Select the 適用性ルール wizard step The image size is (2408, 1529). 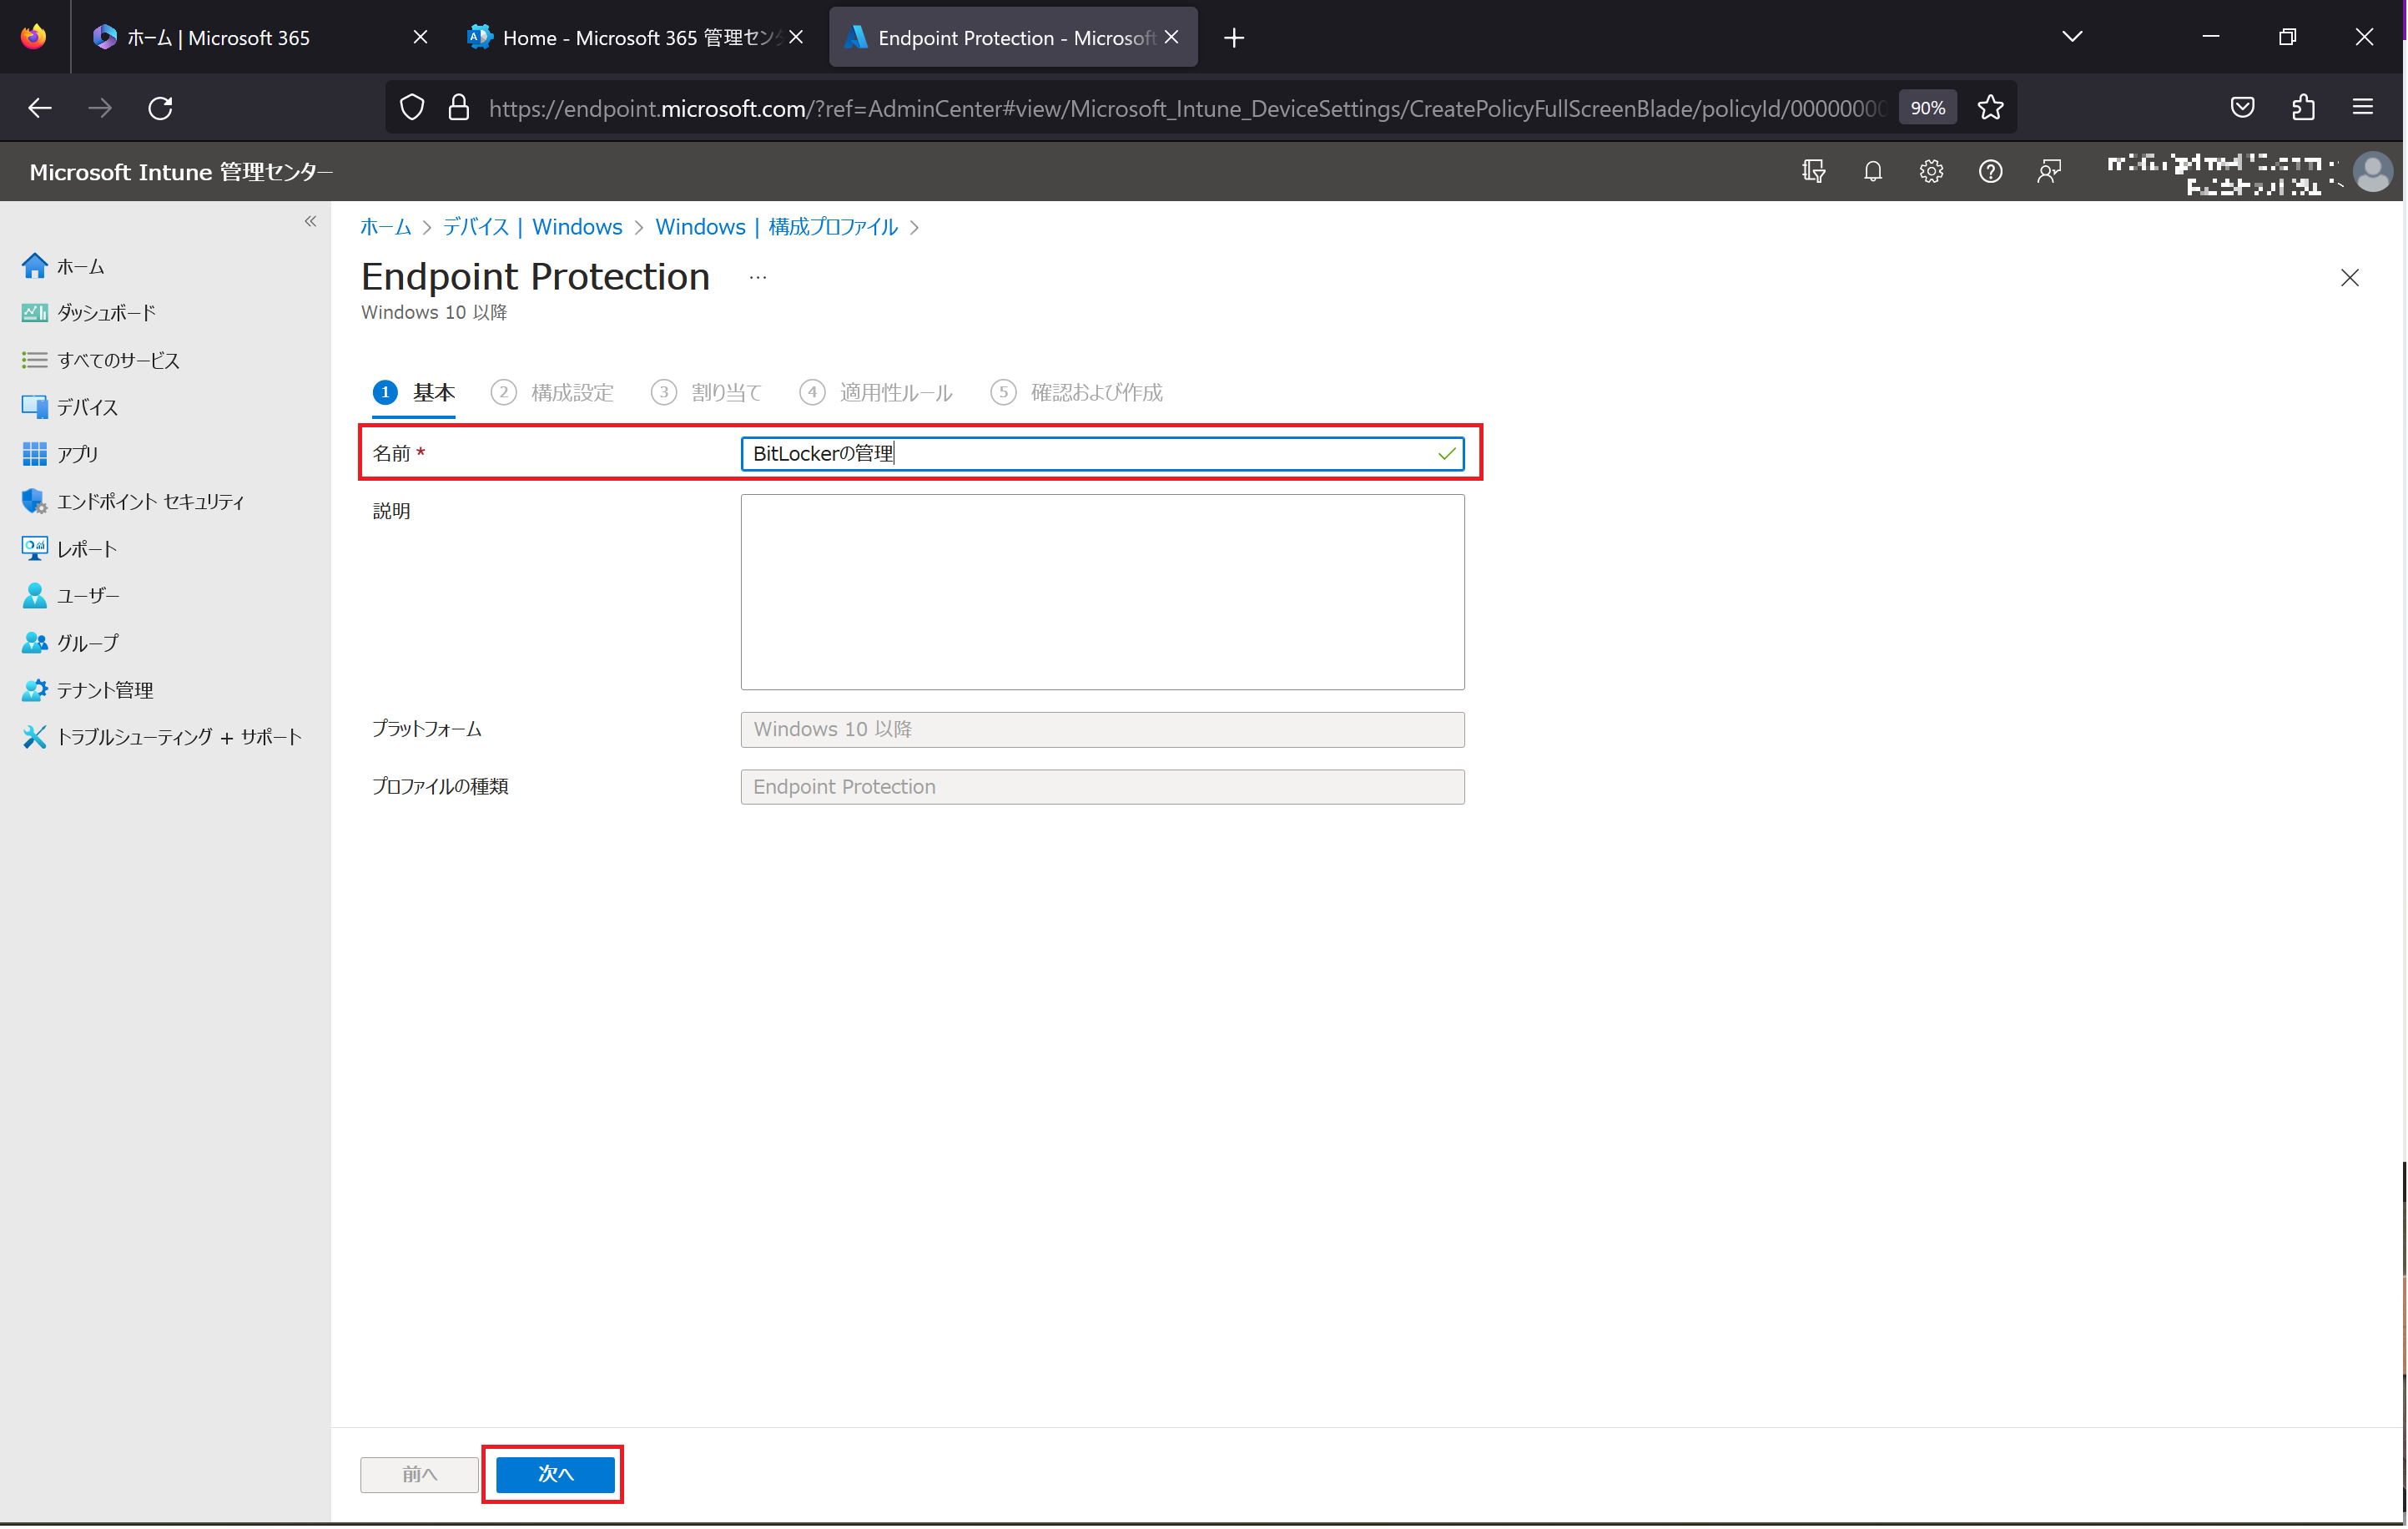(876, 393)
